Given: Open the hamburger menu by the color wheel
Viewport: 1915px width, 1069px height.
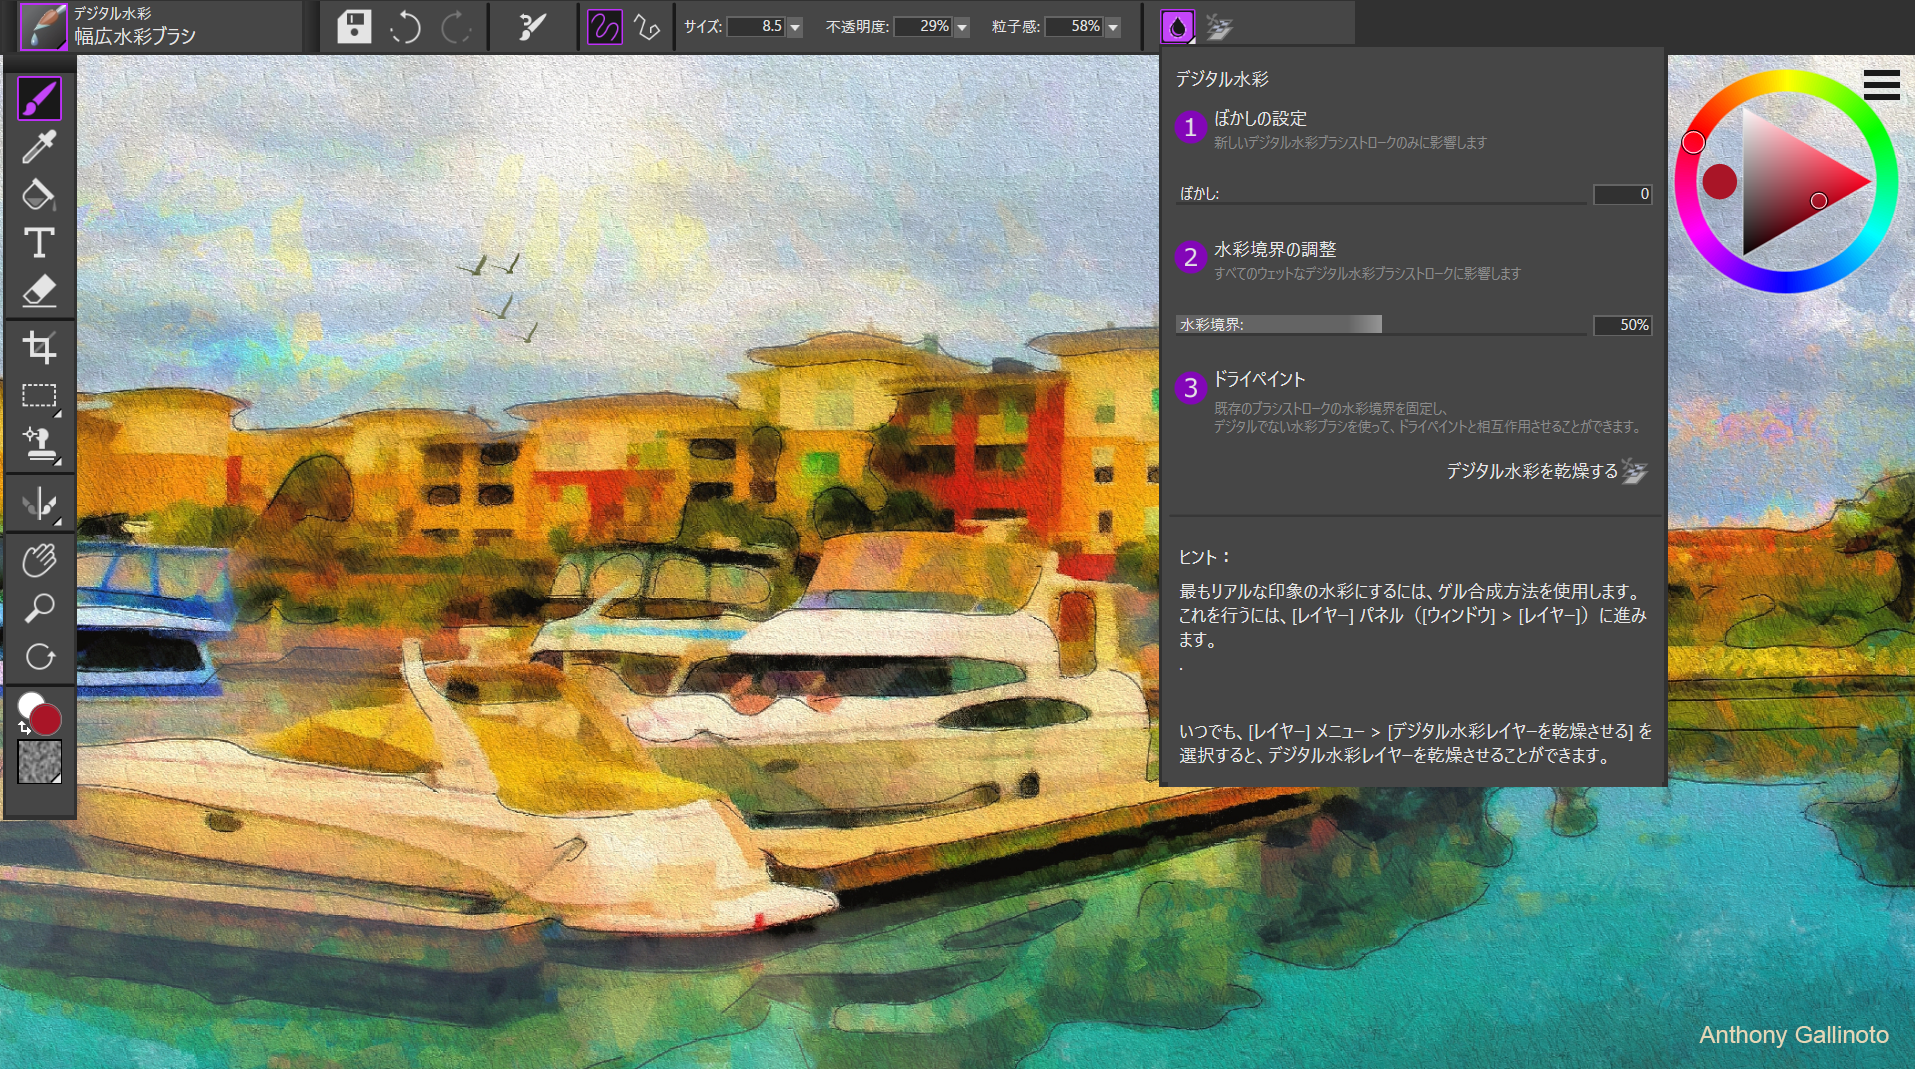Looking at the screenshot, I should tap(1881, 86).
